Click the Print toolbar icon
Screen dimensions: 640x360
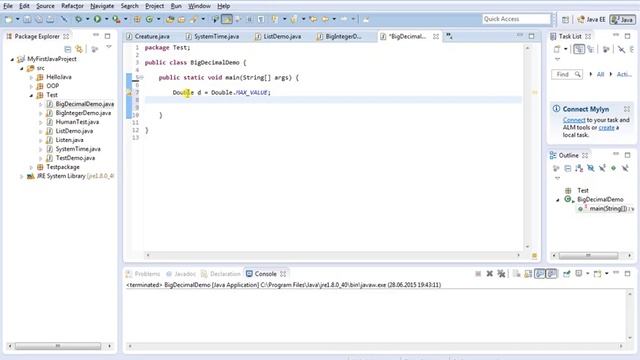(x=50, y=19)
